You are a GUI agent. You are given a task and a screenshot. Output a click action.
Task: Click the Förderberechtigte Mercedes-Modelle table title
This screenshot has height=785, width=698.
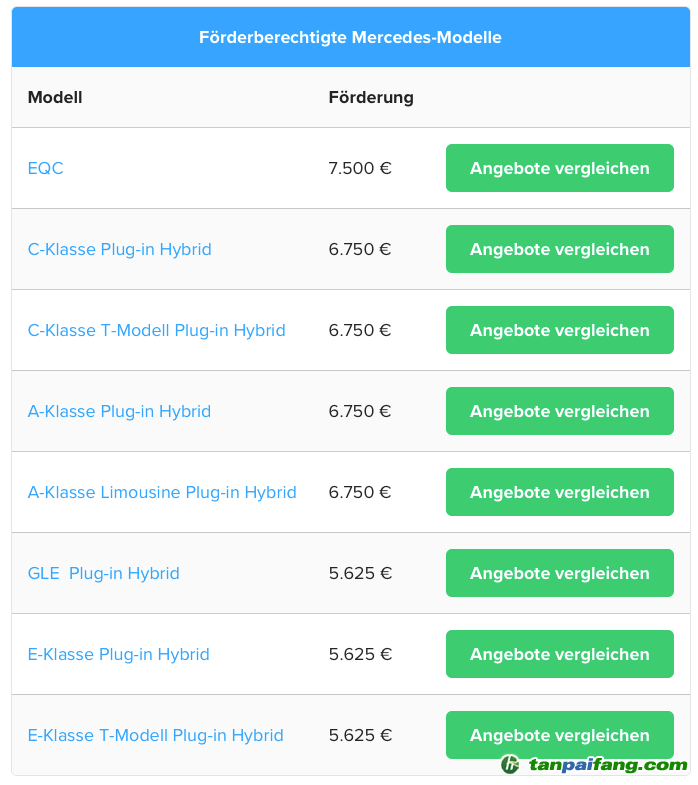click(351, 38)
